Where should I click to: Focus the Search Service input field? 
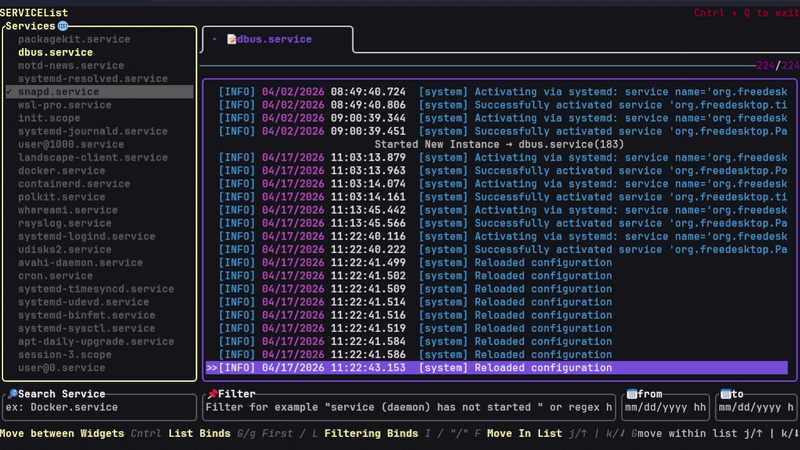click(x=99, y=408)
